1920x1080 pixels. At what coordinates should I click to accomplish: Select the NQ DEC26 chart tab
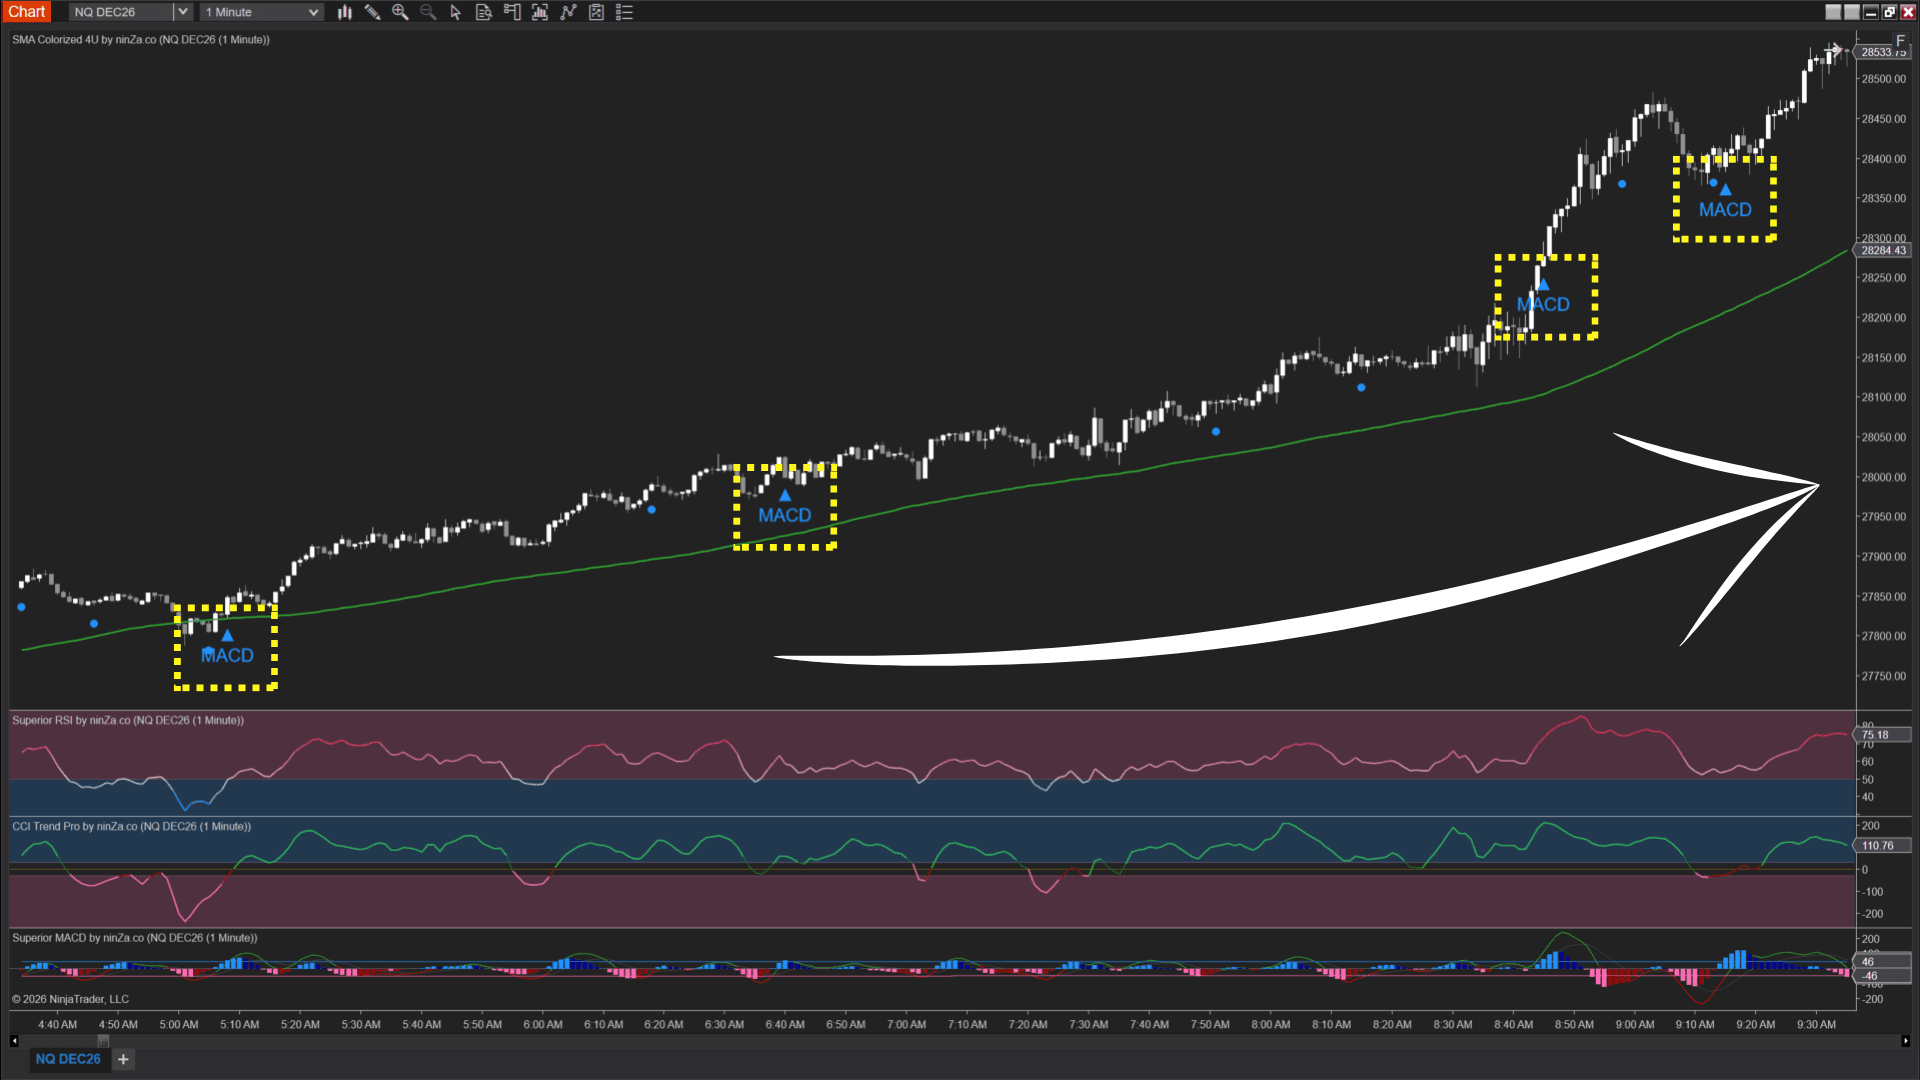[68, 1059]
